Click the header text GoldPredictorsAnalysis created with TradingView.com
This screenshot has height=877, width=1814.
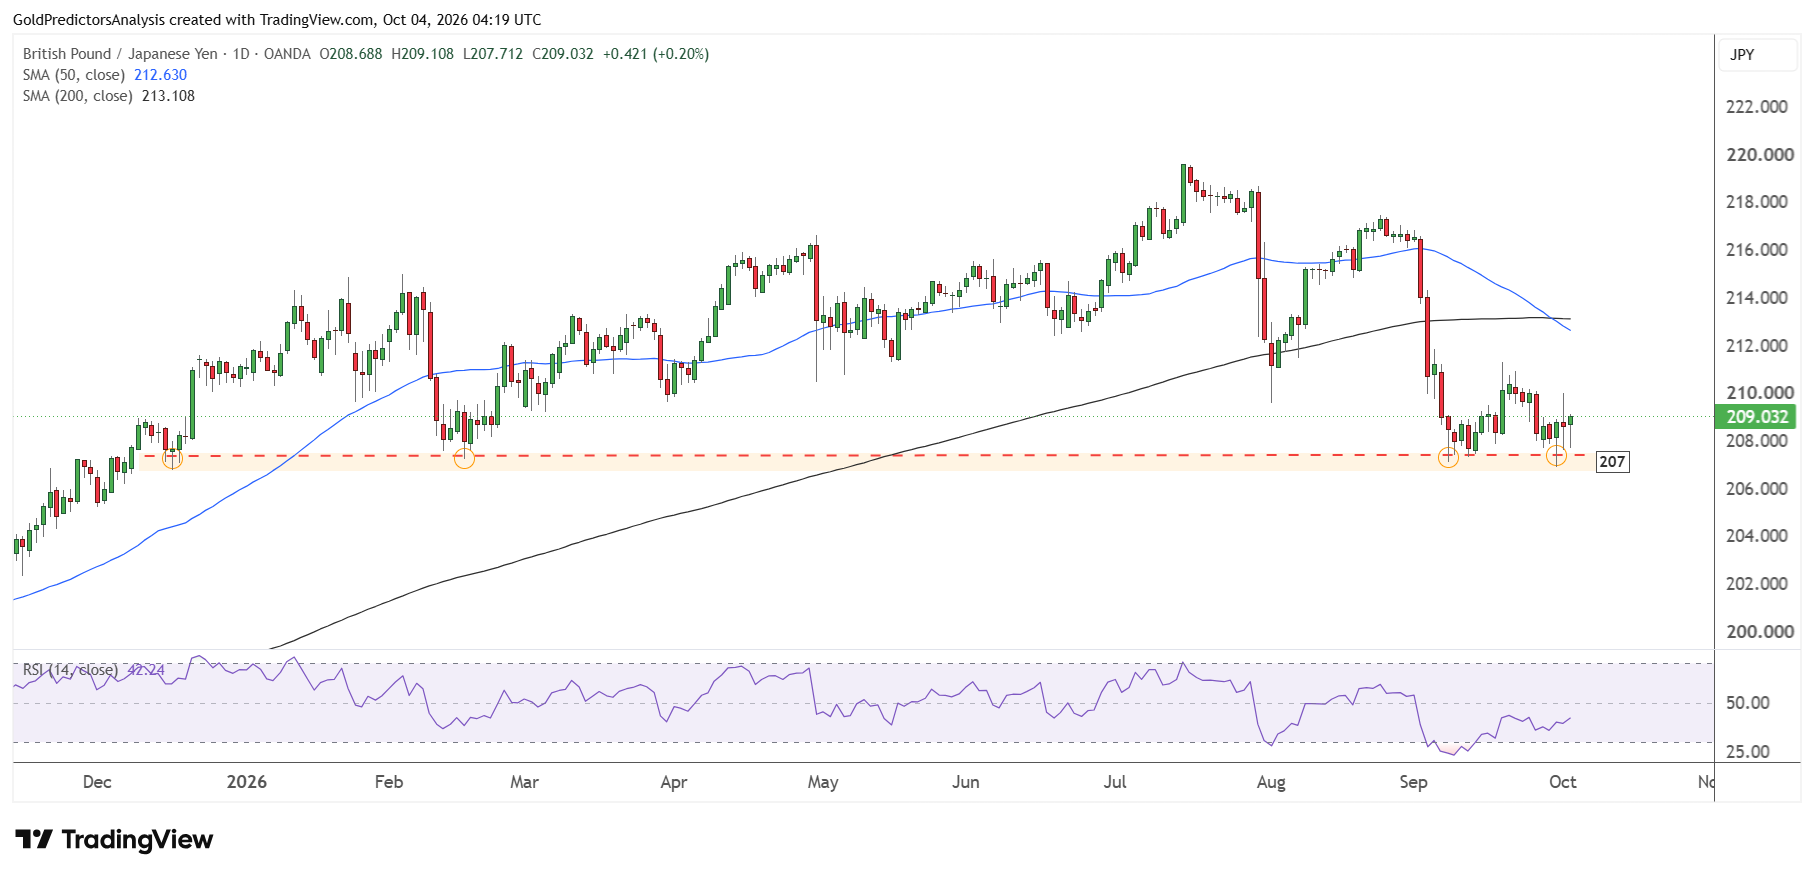195,20
